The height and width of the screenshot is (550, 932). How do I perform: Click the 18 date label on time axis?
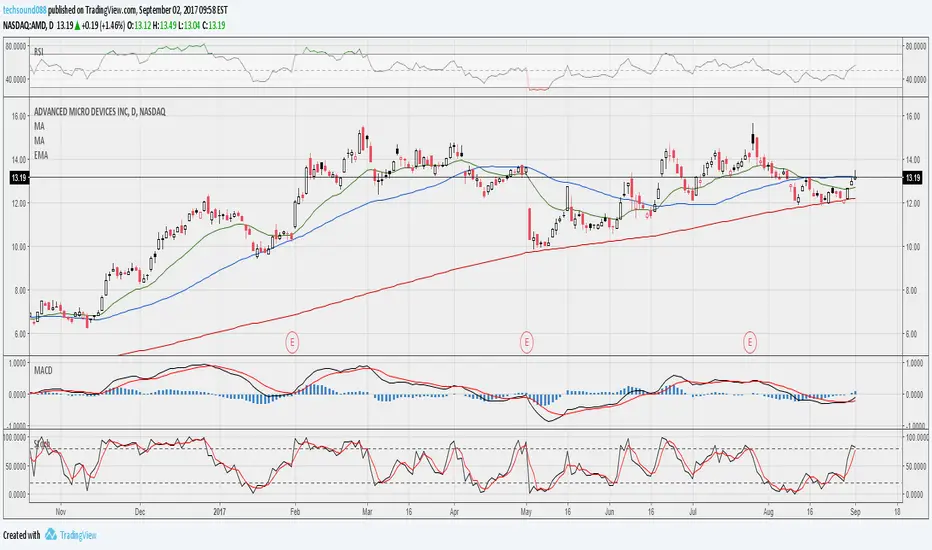click(x=897, y=511)
